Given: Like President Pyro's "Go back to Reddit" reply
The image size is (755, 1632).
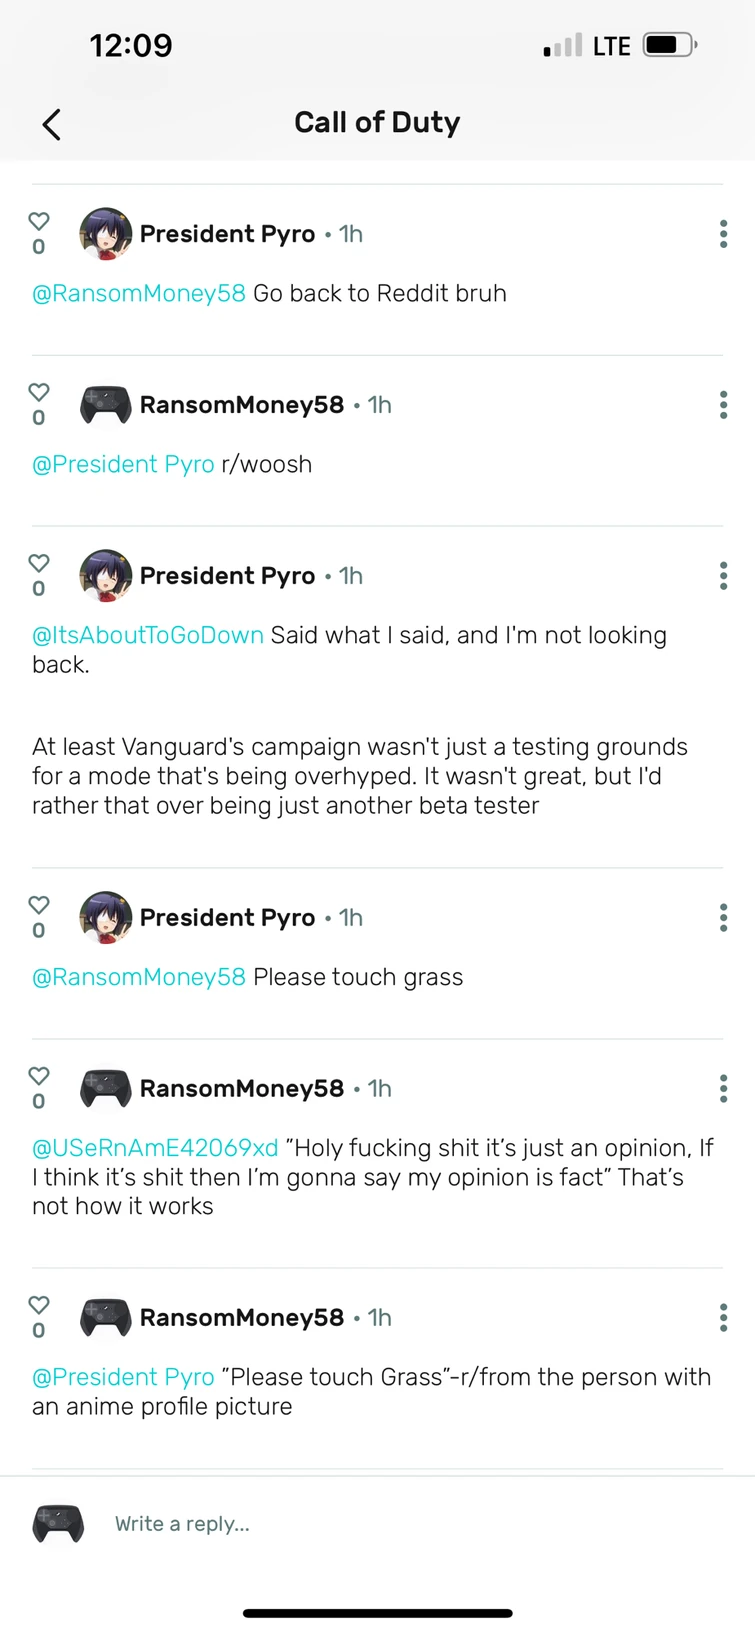Looking at the screenshot, I should click(x=39, y=221).
